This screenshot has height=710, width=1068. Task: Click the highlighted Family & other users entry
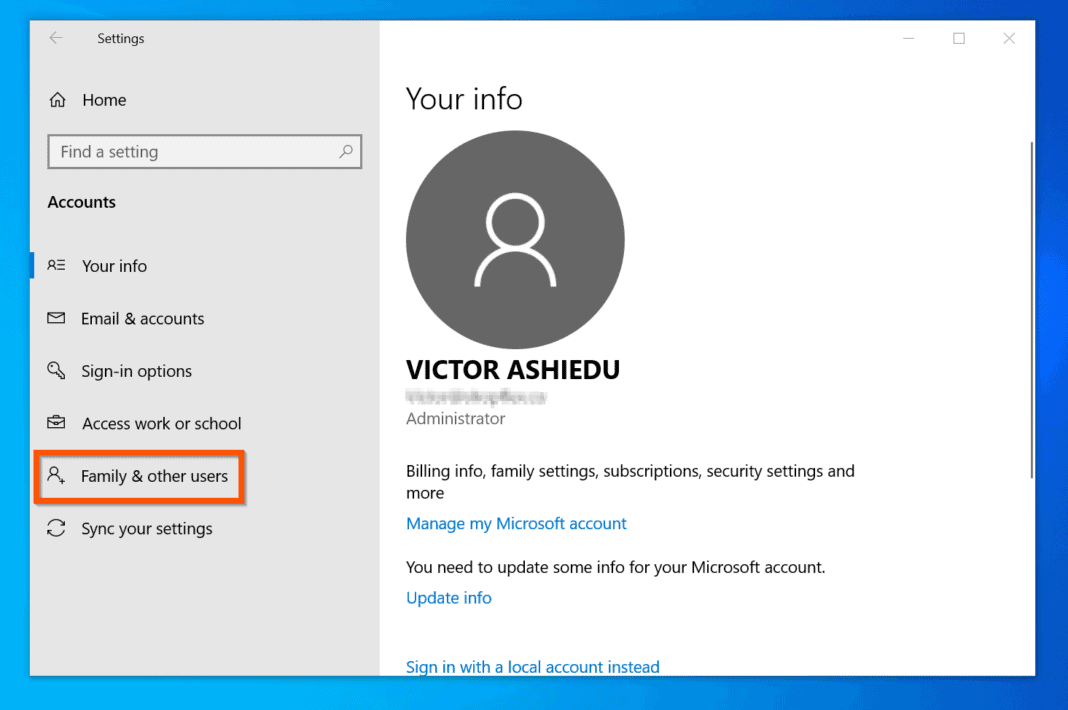151,477
